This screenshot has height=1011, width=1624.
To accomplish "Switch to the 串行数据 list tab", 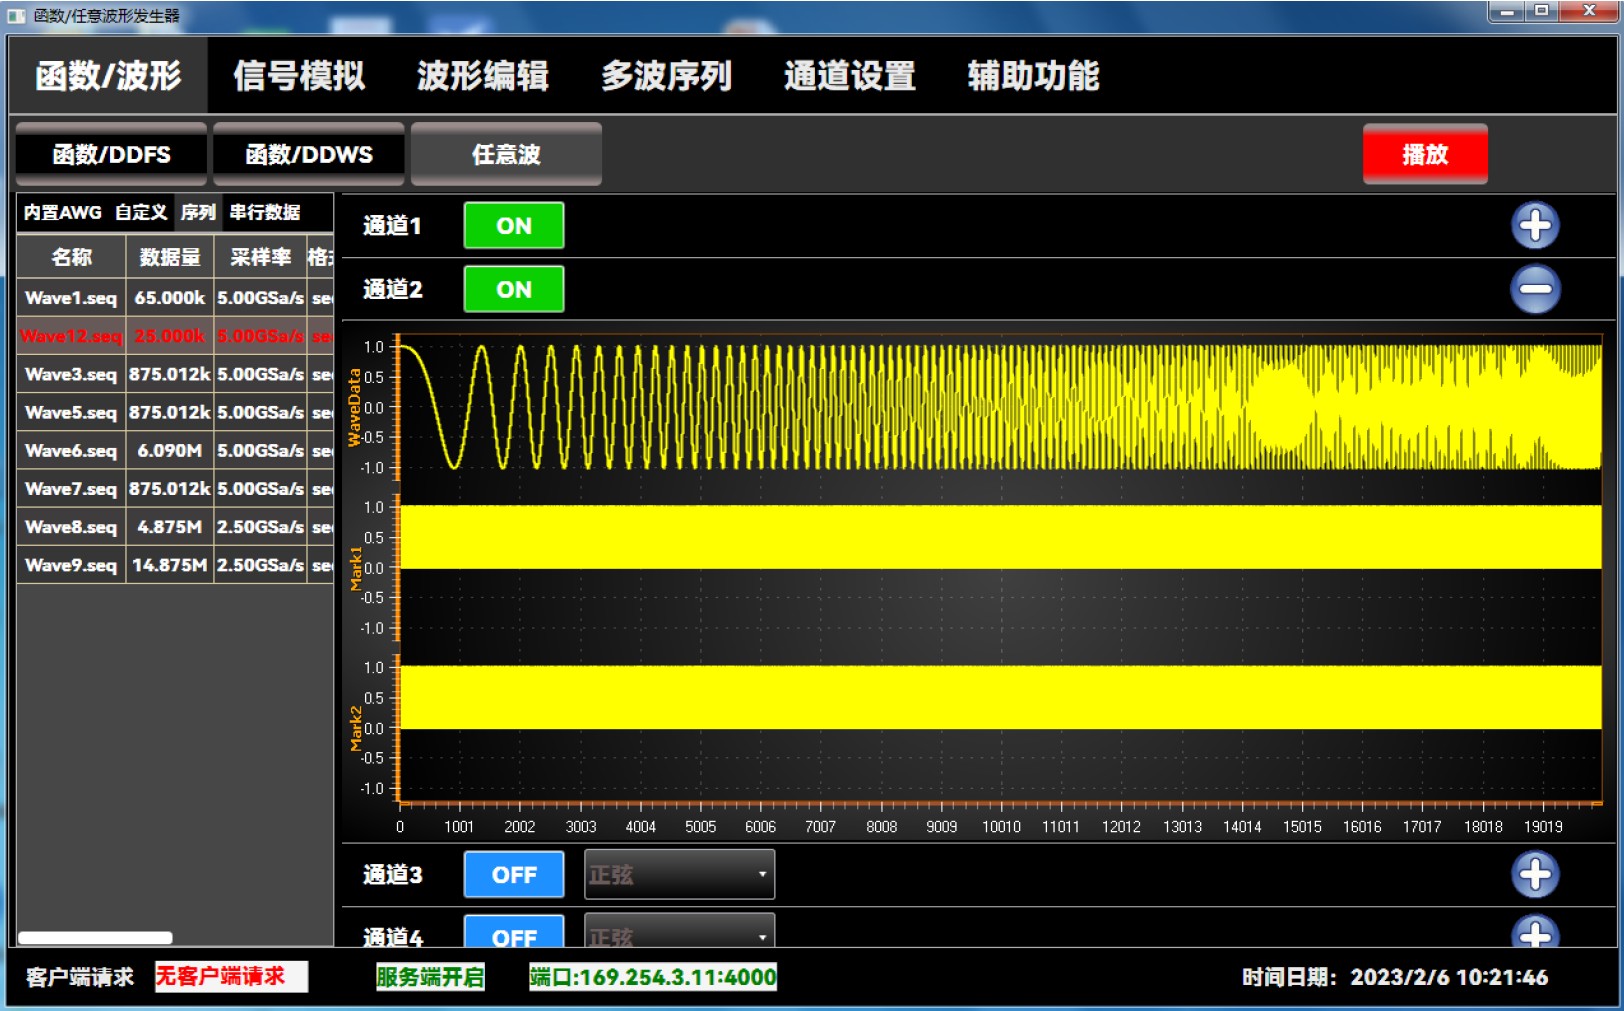I will click(265, 212).
